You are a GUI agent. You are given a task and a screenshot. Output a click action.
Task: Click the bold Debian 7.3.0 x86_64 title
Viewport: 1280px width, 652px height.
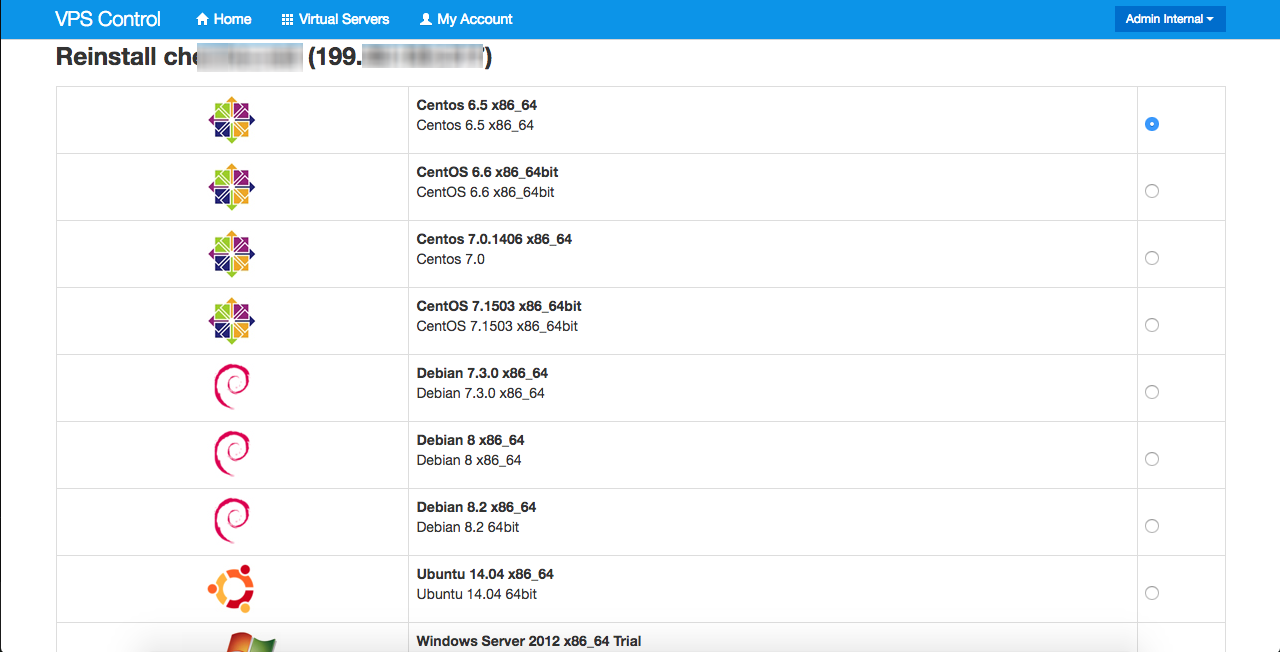coord(482,373)
